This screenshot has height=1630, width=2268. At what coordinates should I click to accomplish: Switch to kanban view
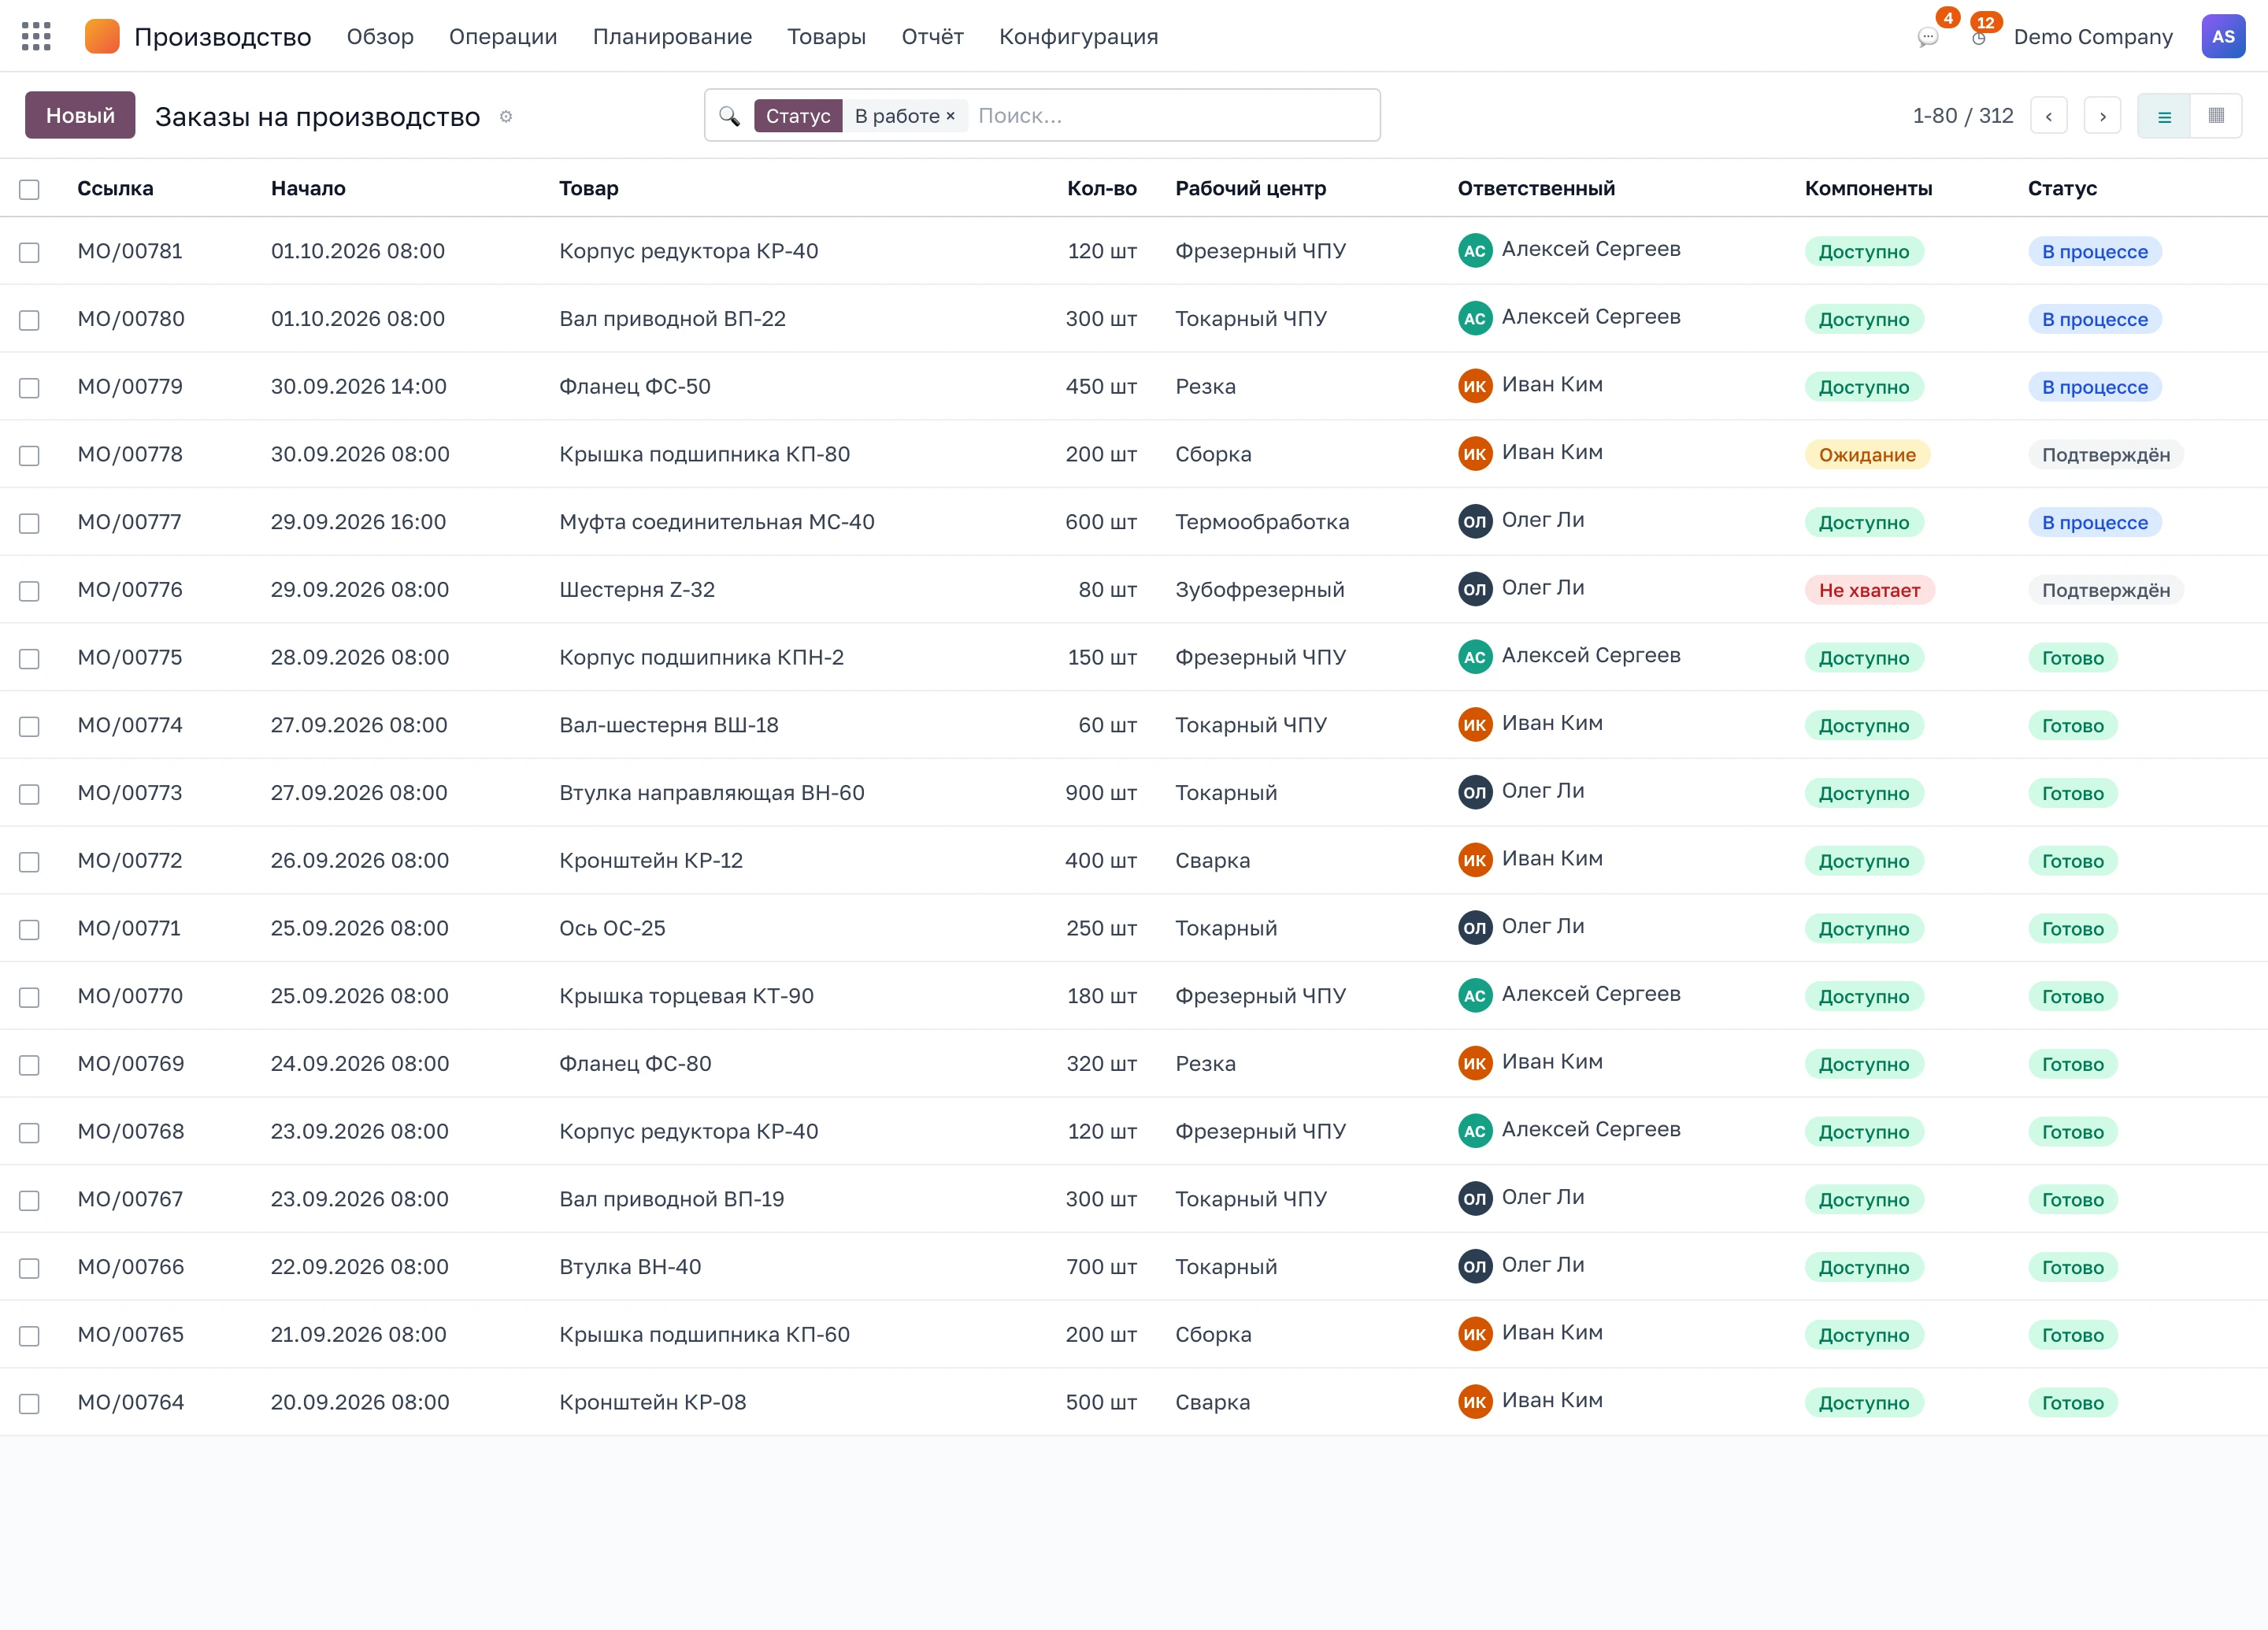[x=2216, y=116]
